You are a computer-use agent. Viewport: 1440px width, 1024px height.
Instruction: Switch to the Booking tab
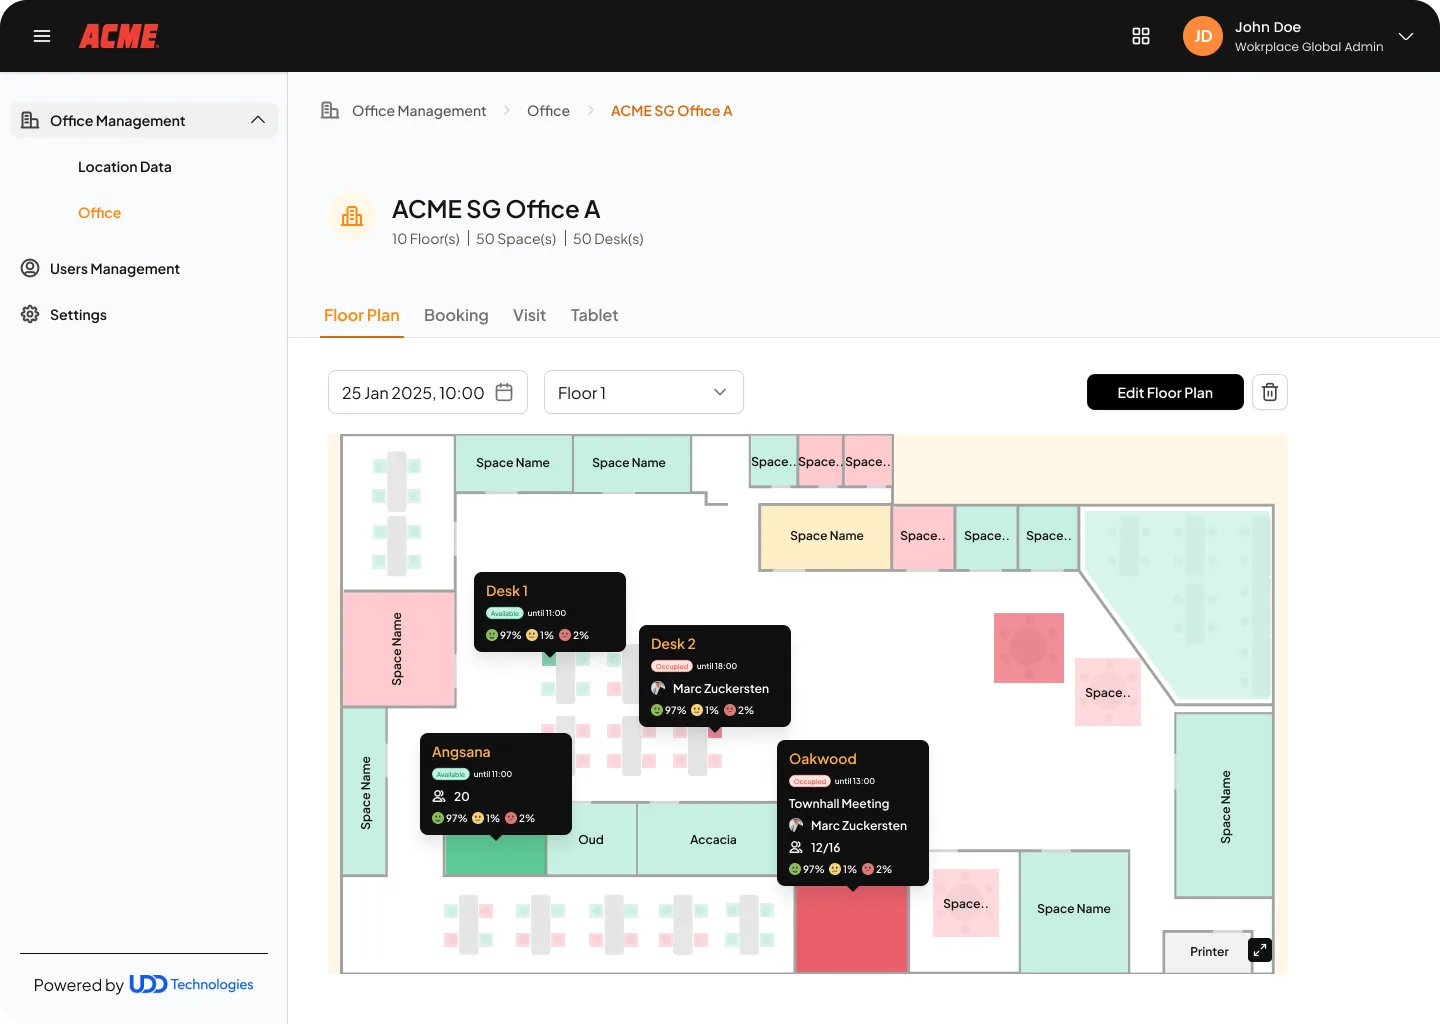pyautogui.click(x=456, y=315)
